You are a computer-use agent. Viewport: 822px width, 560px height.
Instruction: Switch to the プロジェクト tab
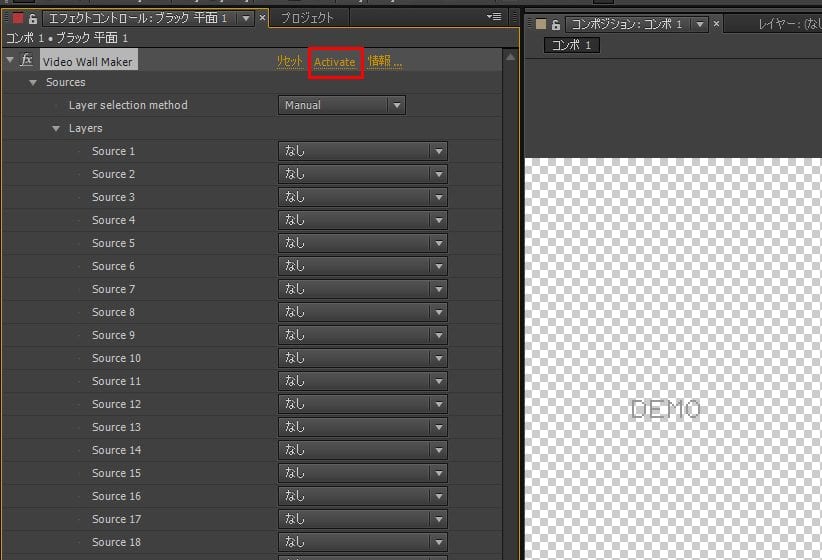(x=307, y=18)
